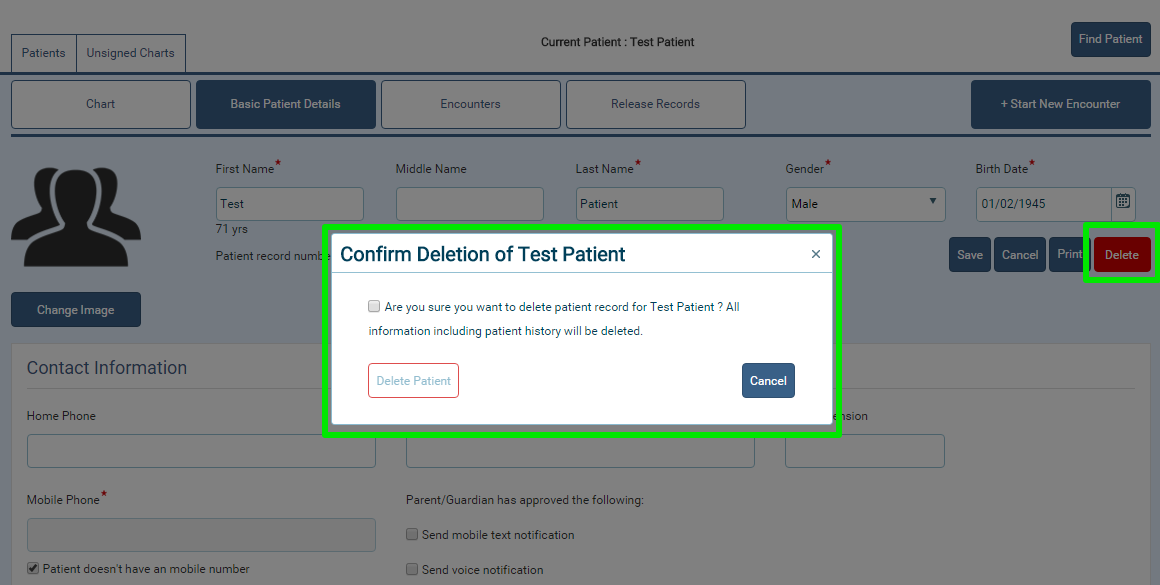The width and height of the screenshot is (1160, 585).
Task: Enable Send voice notification checkbox
Action: click(x=412, y=569)
